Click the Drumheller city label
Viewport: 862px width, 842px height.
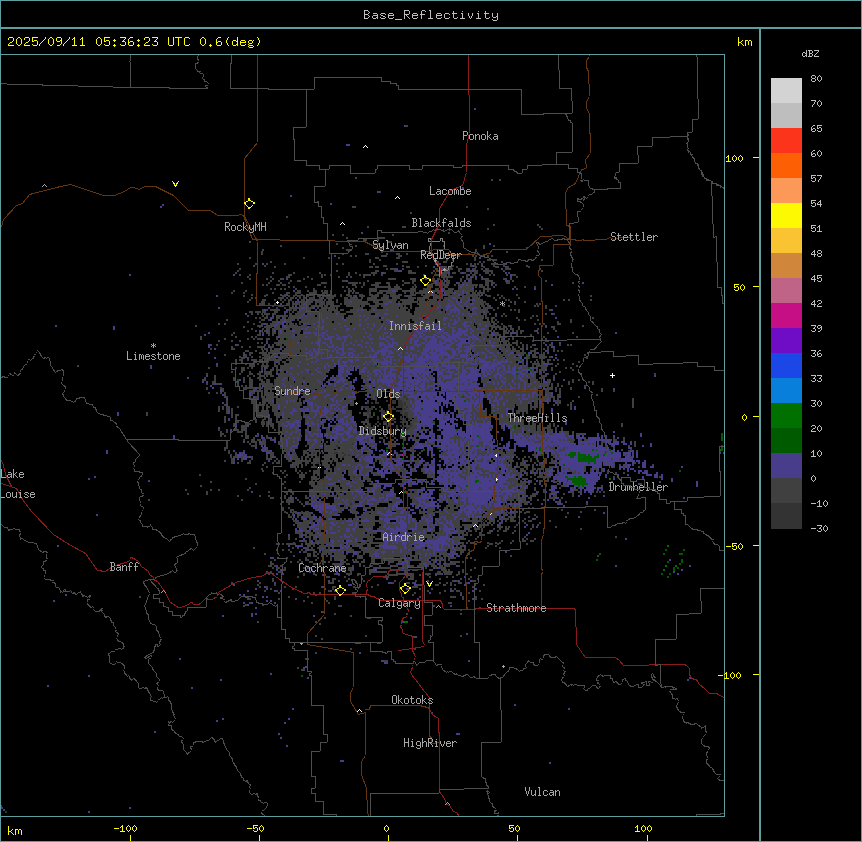pos(638,487)
